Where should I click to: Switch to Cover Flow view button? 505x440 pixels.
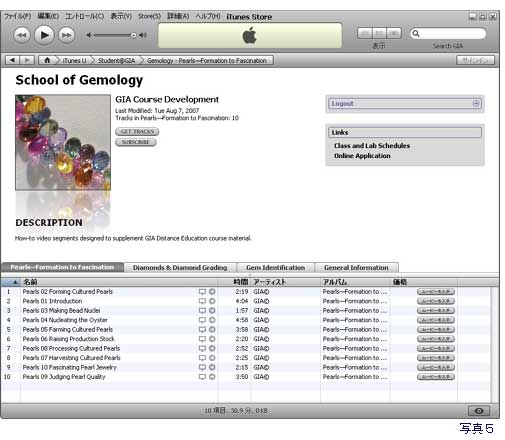tap(394, 33)
